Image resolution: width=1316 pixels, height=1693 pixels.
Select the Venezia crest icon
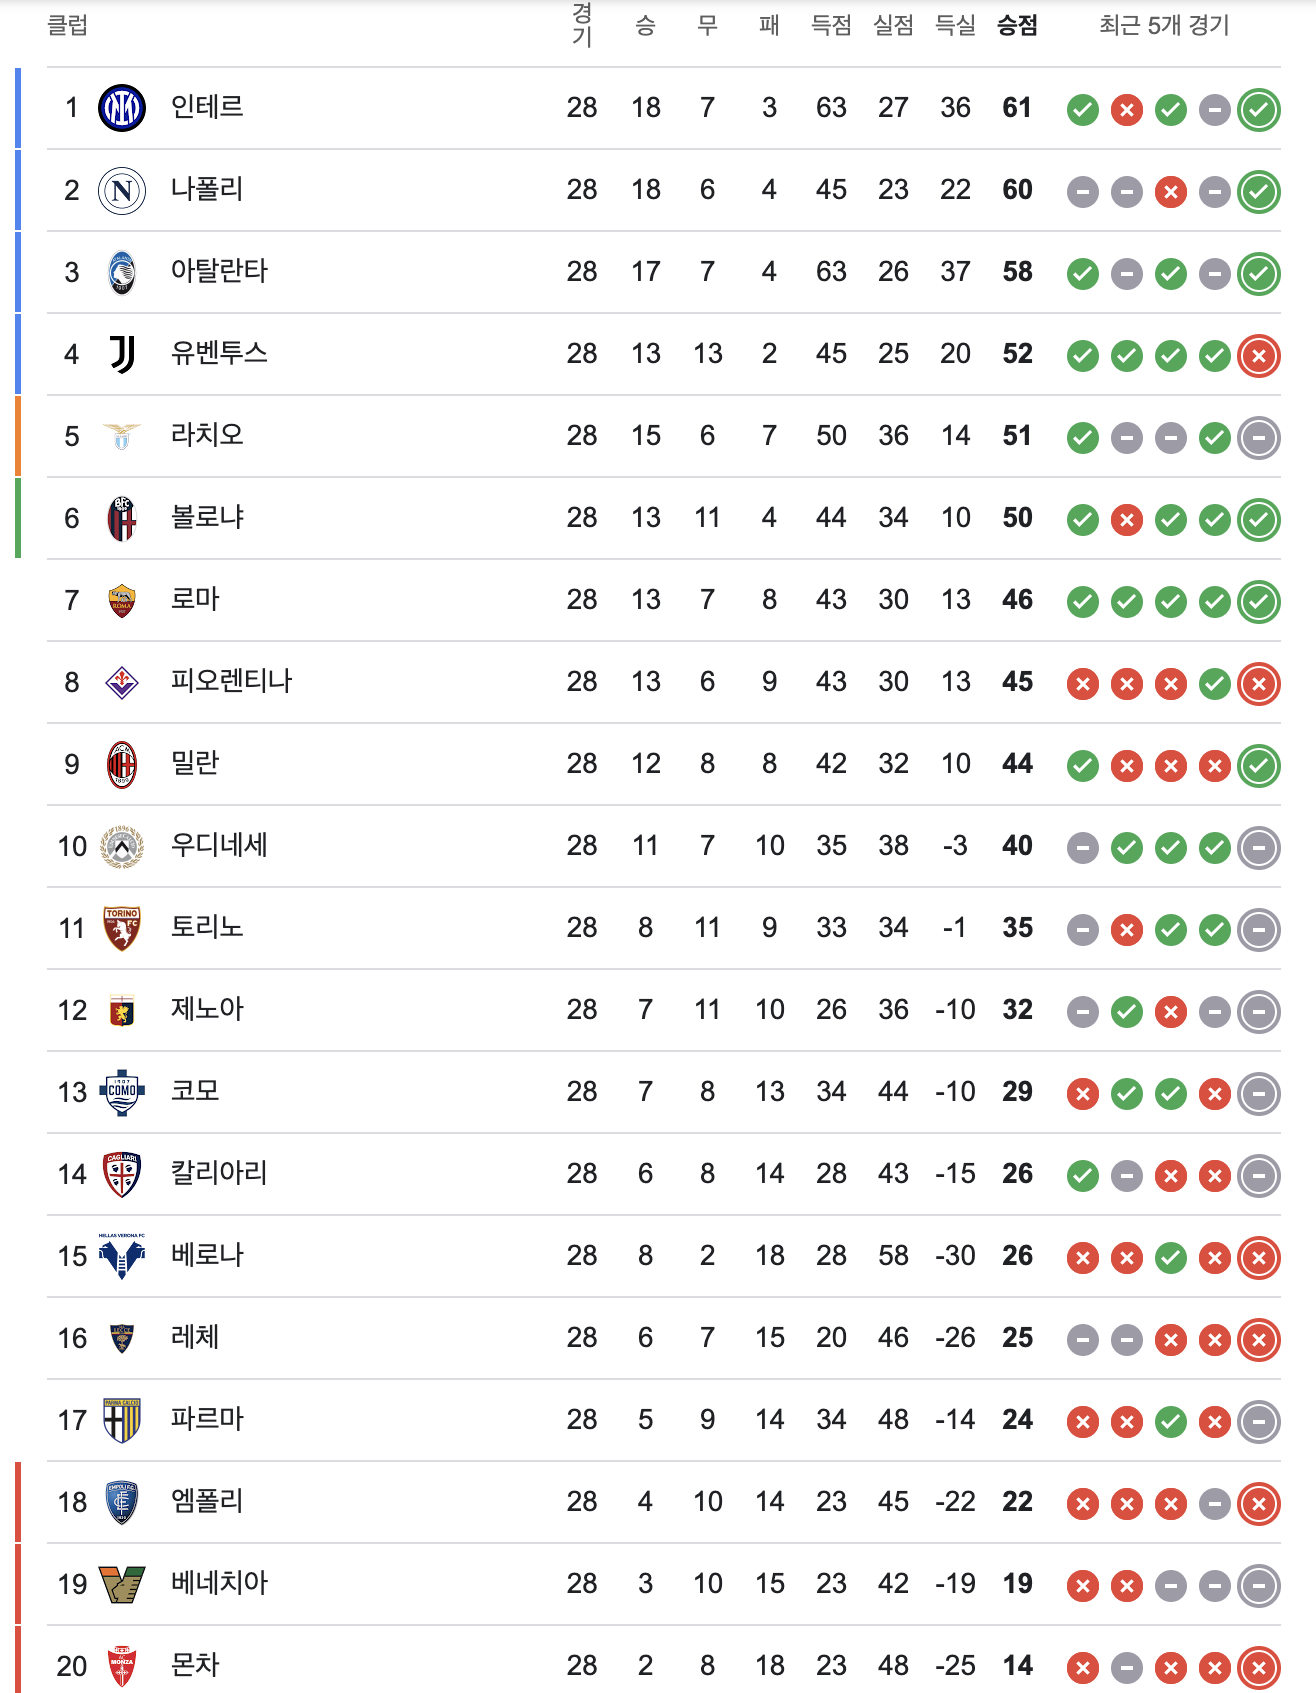click(x=122, y=1584)
